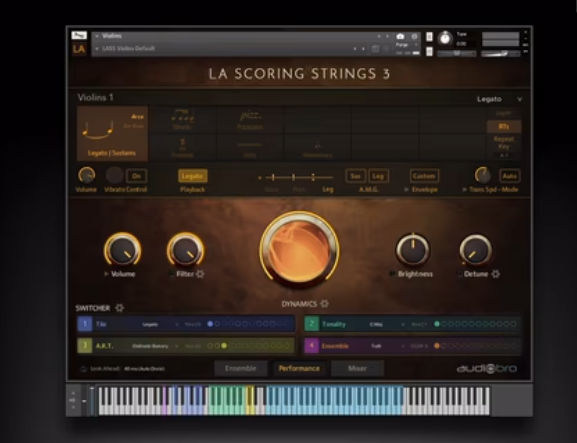Select the Con Sord option under Arco
Screen dimensions: 577x443
pos(133,126)
